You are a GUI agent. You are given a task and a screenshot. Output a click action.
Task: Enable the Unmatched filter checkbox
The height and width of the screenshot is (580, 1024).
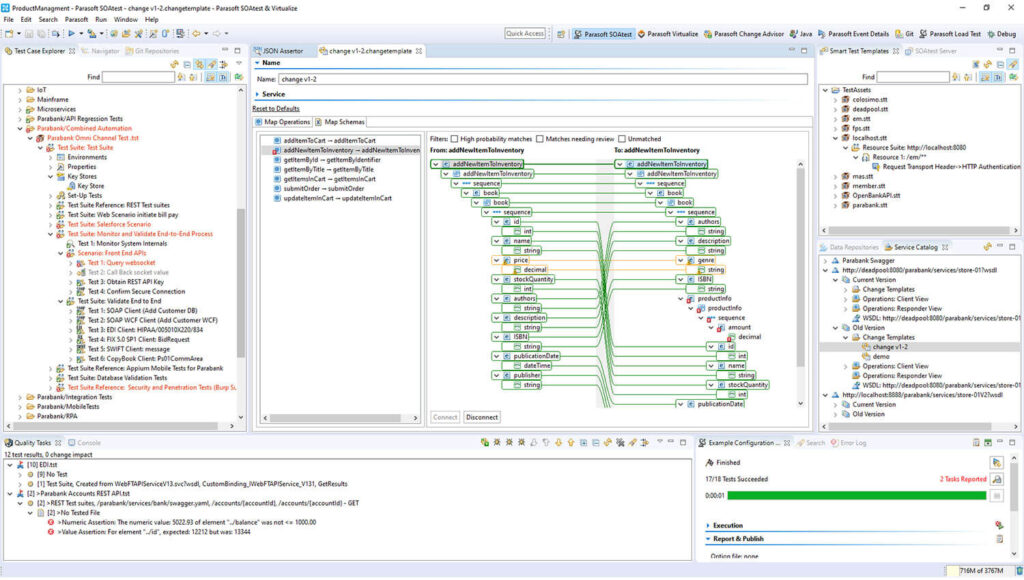[622, 139]
